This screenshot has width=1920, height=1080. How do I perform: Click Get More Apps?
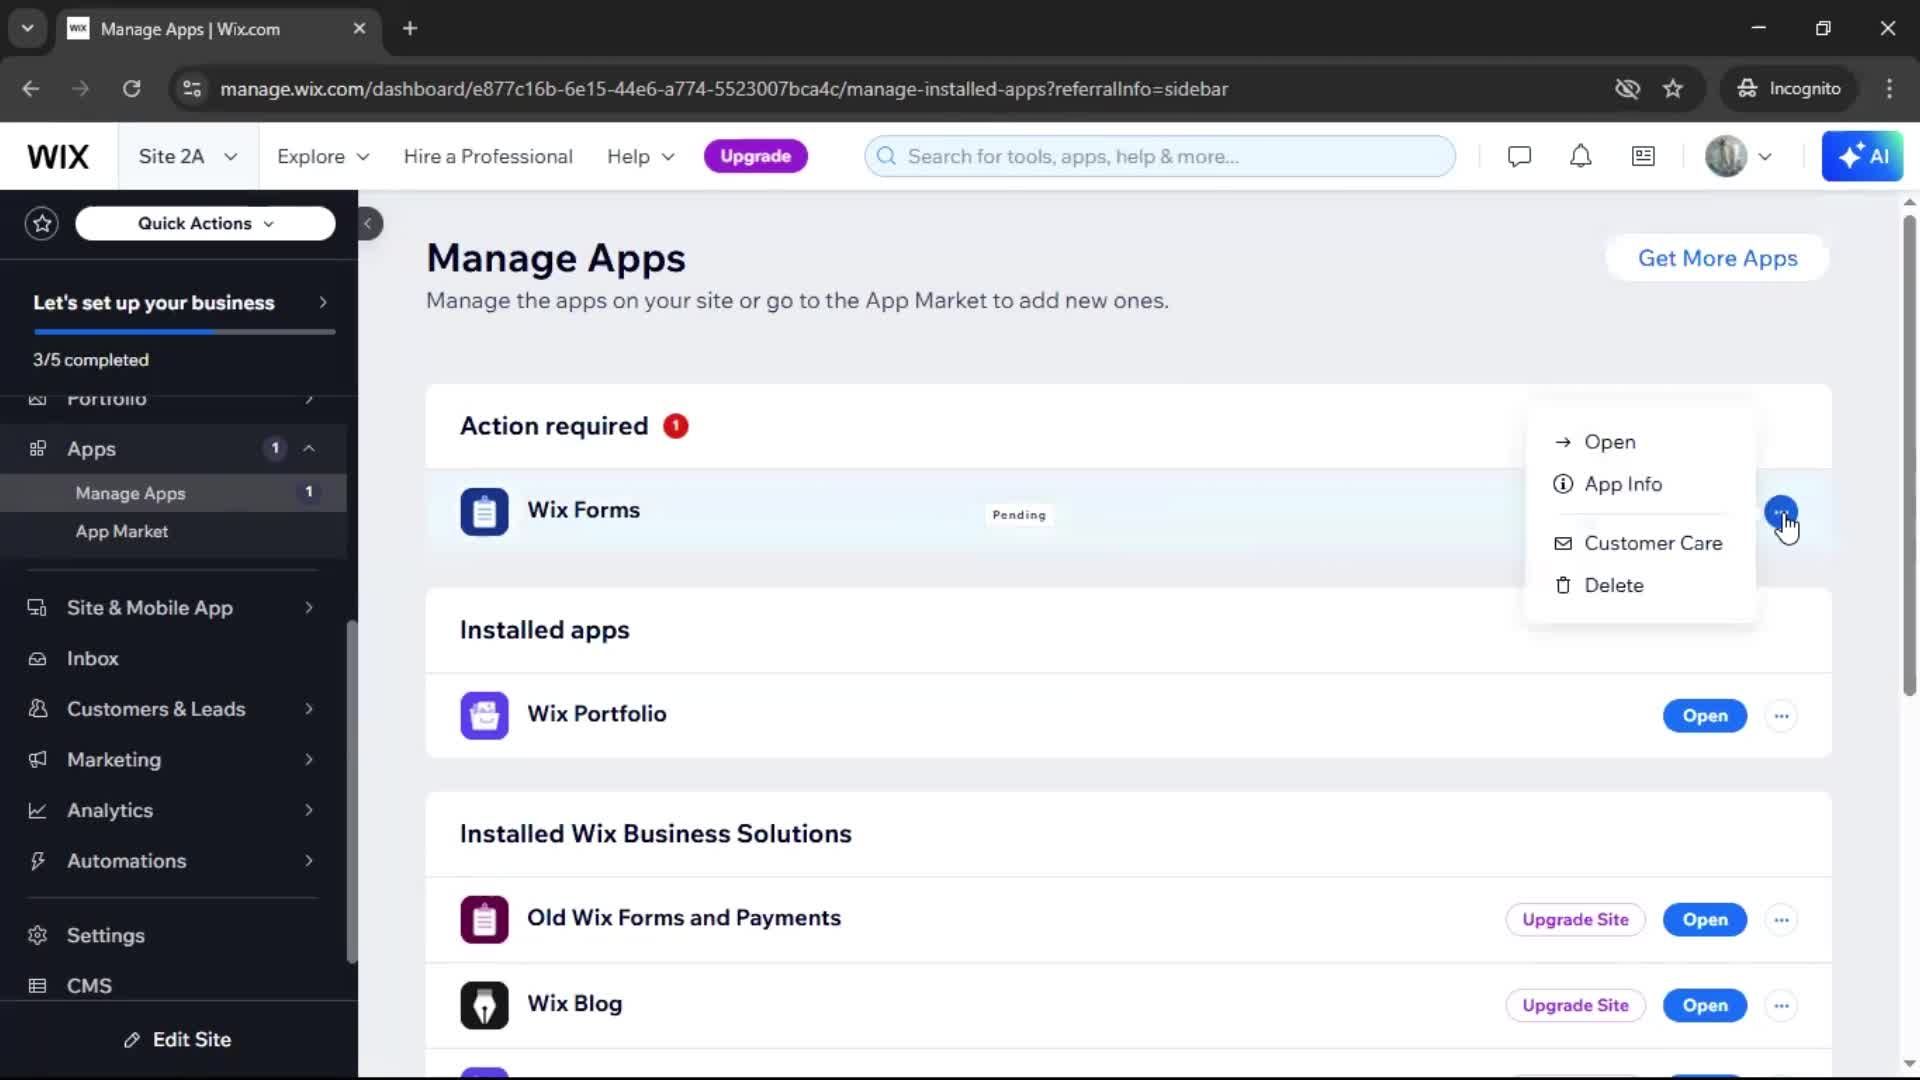click(x=1717, y=258)
